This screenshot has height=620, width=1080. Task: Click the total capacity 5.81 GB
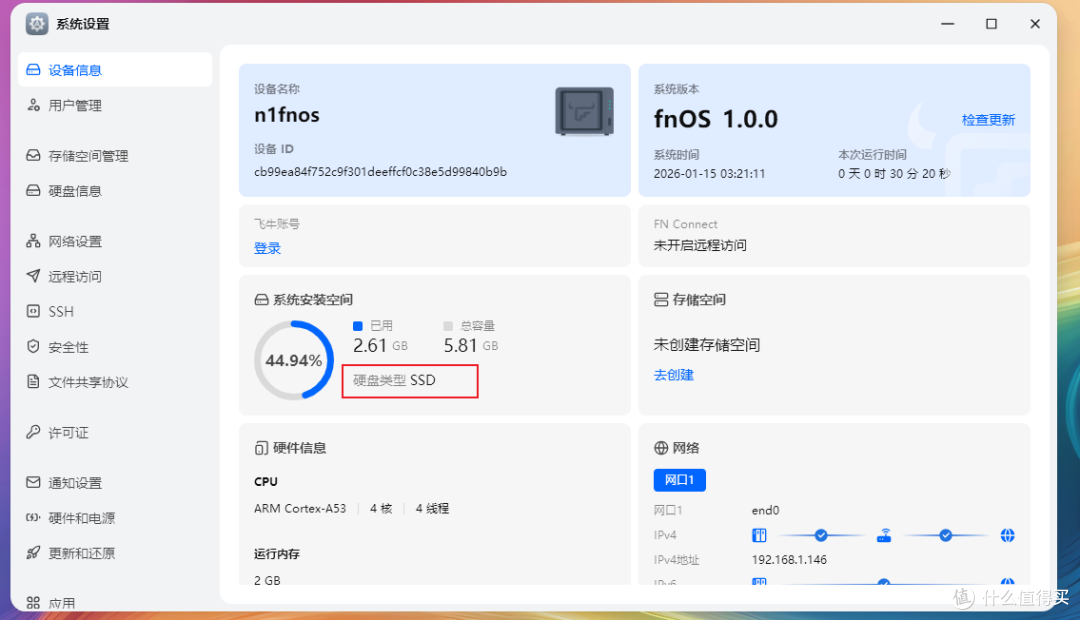[471, 345]
